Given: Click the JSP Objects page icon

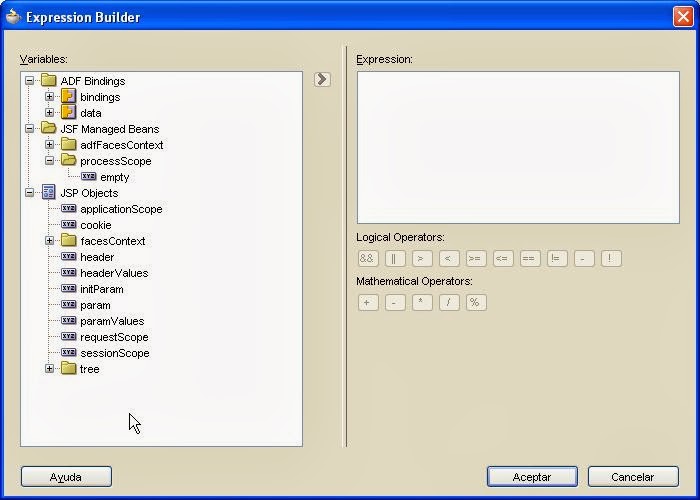Looking at the screenshot, I should click(x=48, y=192).
